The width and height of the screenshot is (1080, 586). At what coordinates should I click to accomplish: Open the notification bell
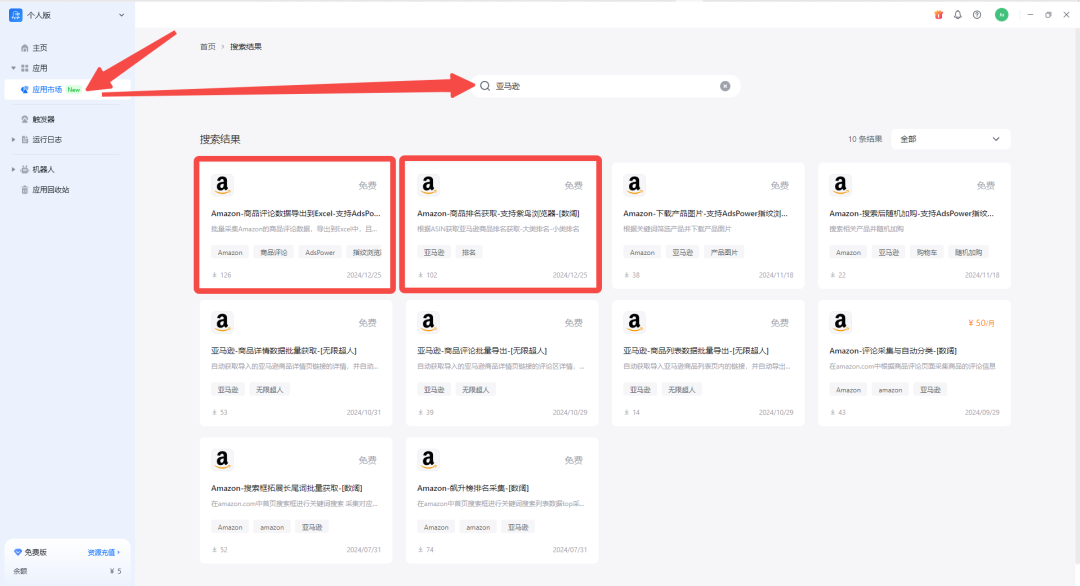[x=957, y=14]
